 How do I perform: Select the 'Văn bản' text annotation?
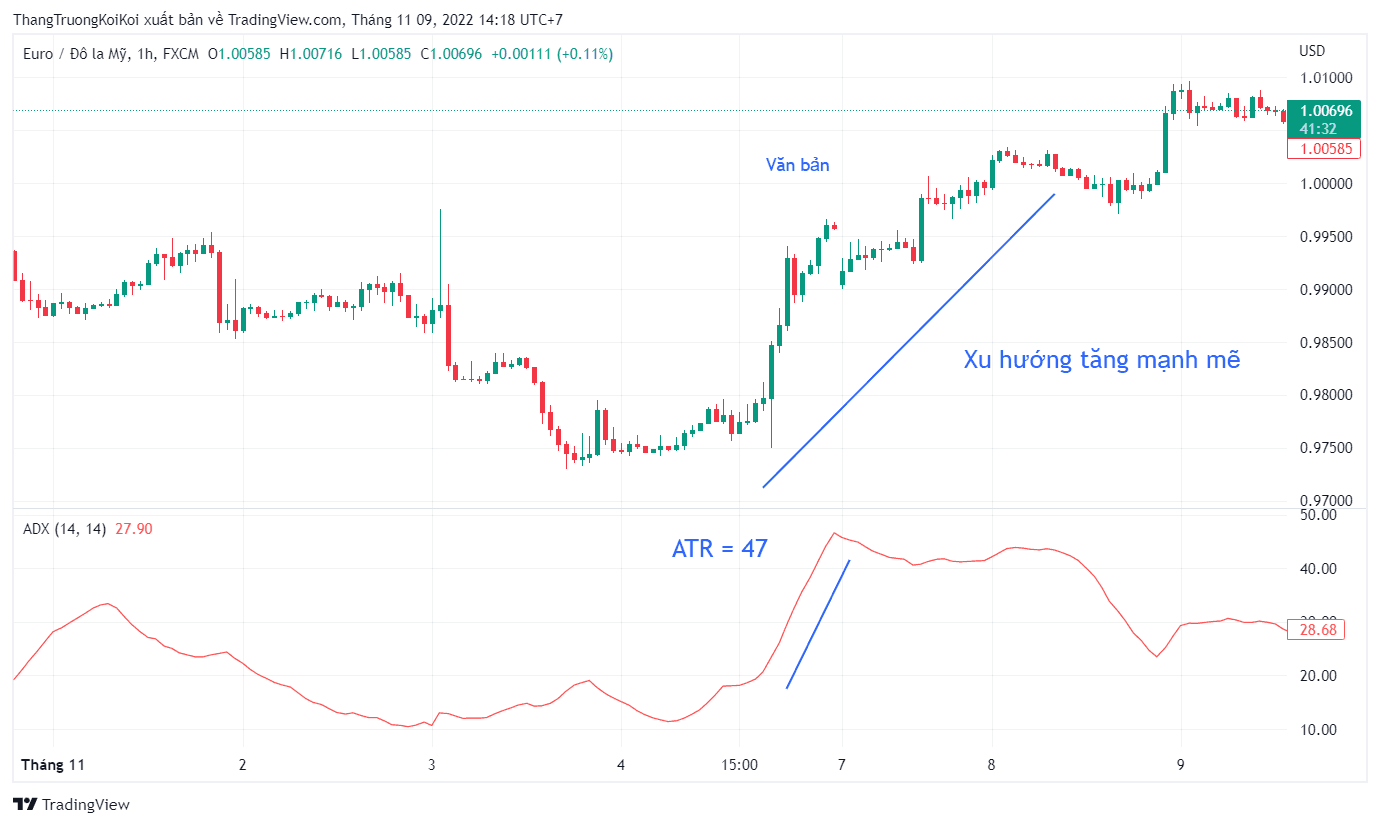coord(798,165)
